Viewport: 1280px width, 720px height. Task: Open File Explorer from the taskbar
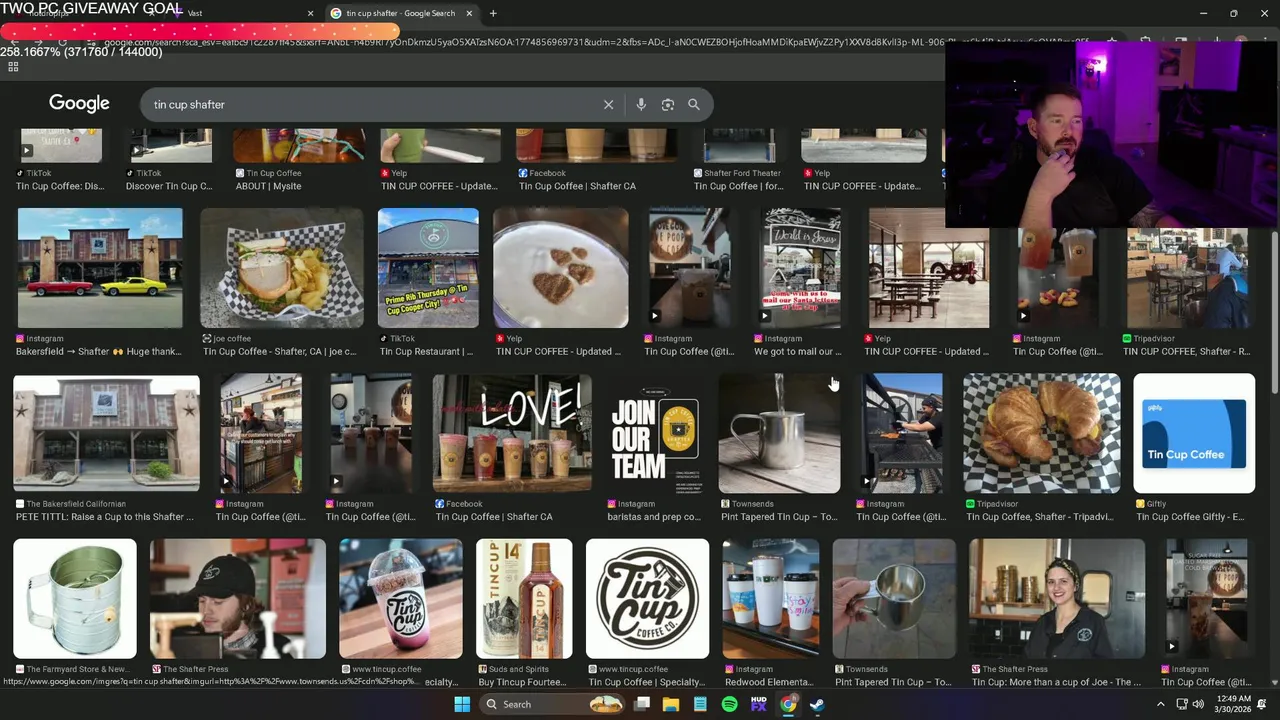pyautogui.click(x=671, y=704)
